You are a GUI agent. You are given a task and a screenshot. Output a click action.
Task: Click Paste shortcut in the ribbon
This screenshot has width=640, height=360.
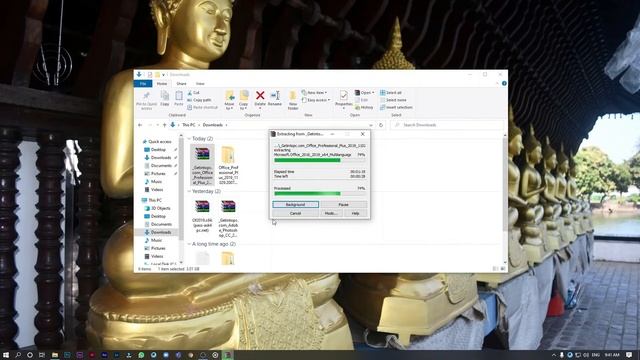tap(202, 107)
